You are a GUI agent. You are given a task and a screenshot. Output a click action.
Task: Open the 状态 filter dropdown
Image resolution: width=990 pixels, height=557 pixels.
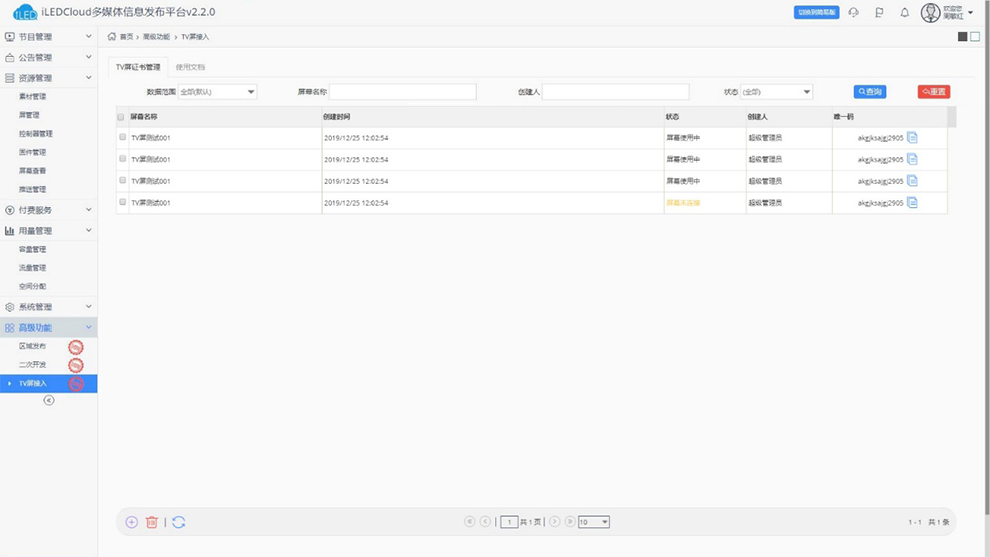point(776,92)
